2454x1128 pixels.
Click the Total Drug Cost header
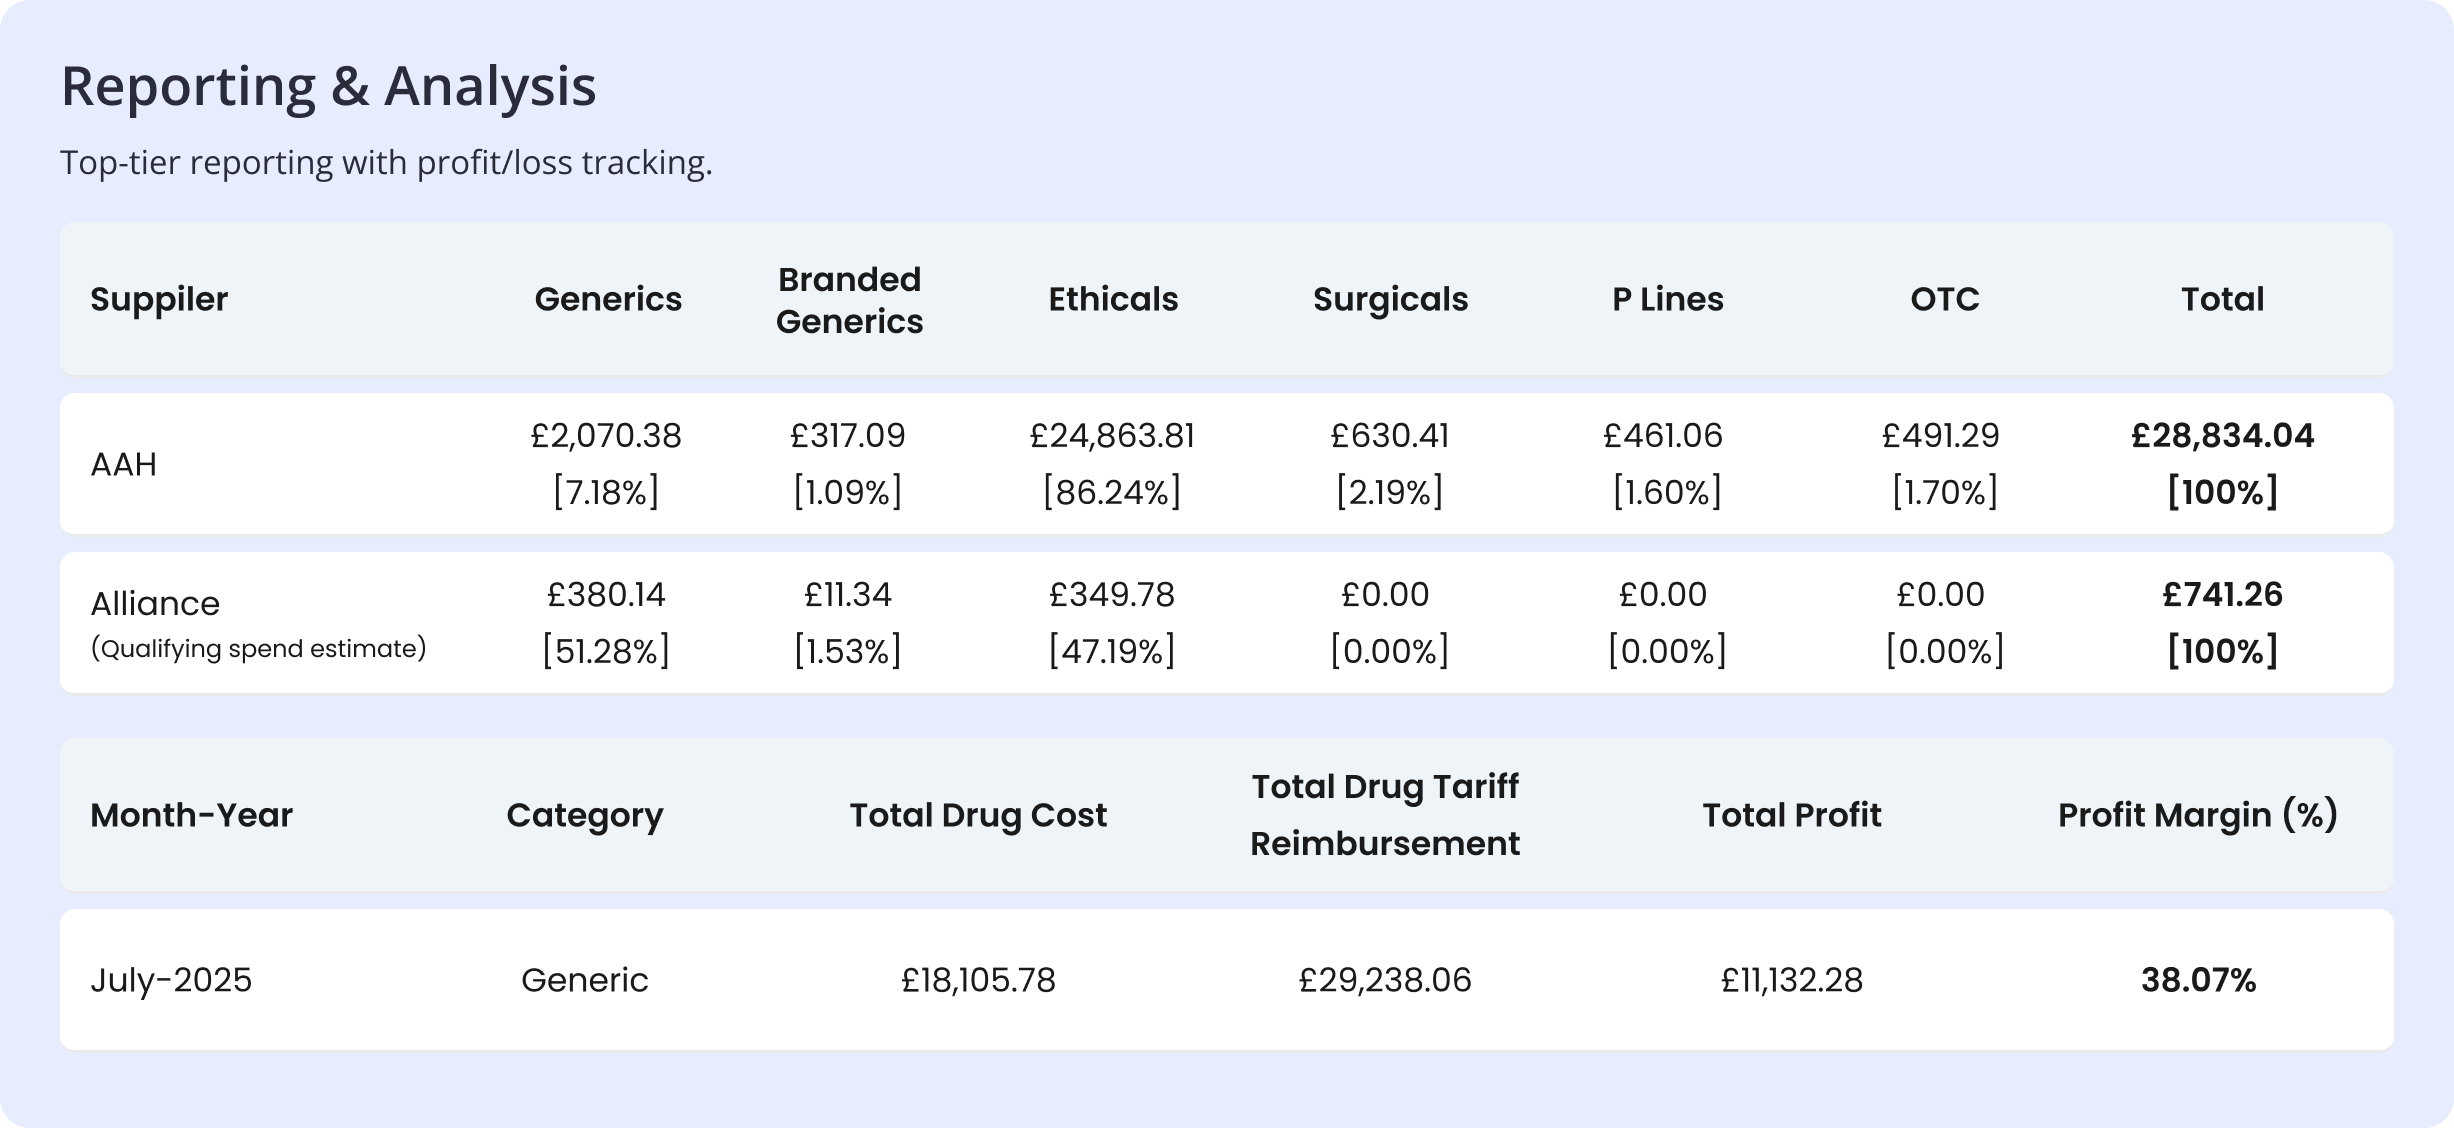pos(978,815)
